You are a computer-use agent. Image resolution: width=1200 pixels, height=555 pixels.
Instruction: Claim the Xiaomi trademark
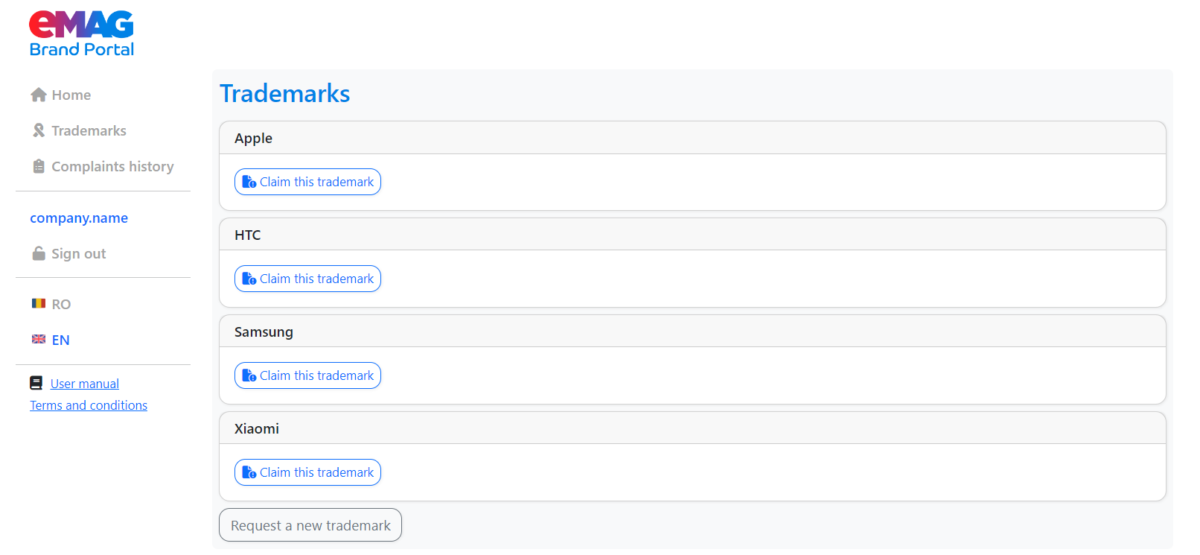point(308,473)
